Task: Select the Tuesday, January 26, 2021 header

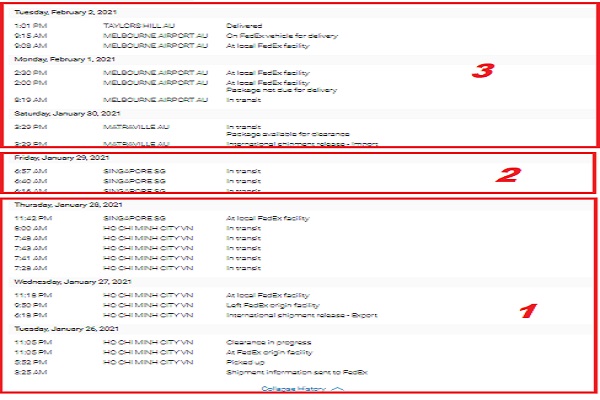Action: 56,327
